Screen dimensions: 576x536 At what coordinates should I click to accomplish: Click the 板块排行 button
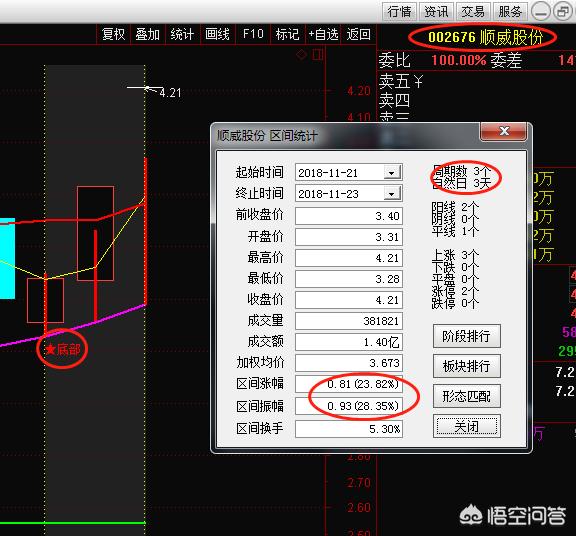(x=467, y=366)
